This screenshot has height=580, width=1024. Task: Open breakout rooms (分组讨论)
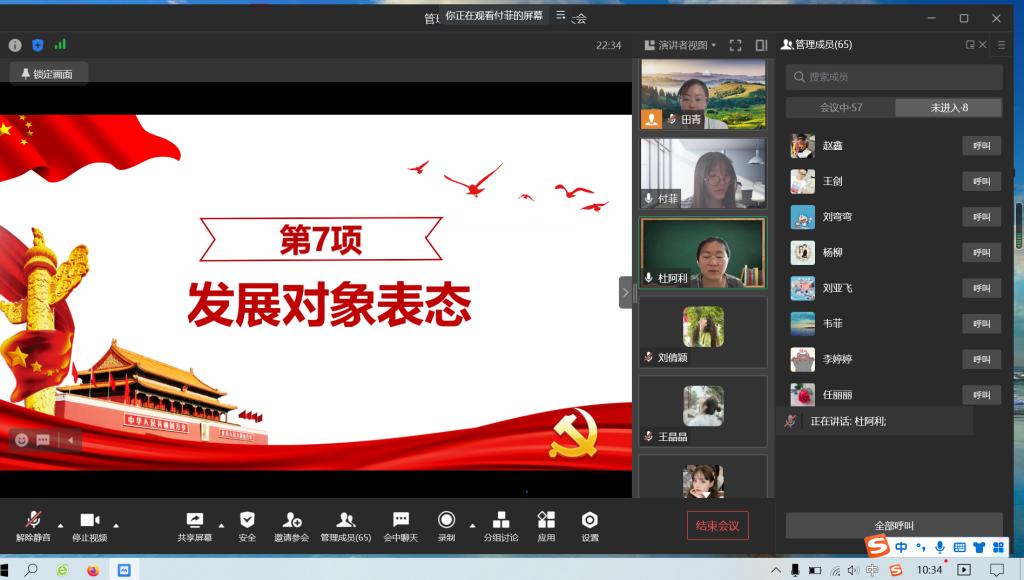click(501, 525)
